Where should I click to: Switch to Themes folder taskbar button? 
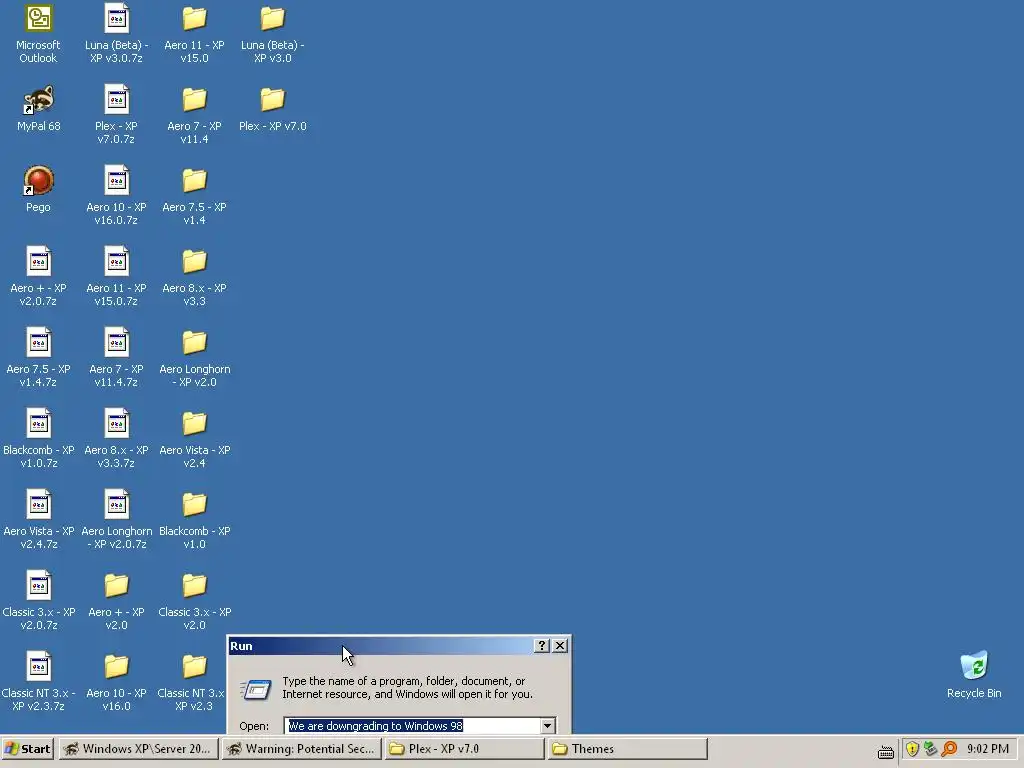coord(627,749)
